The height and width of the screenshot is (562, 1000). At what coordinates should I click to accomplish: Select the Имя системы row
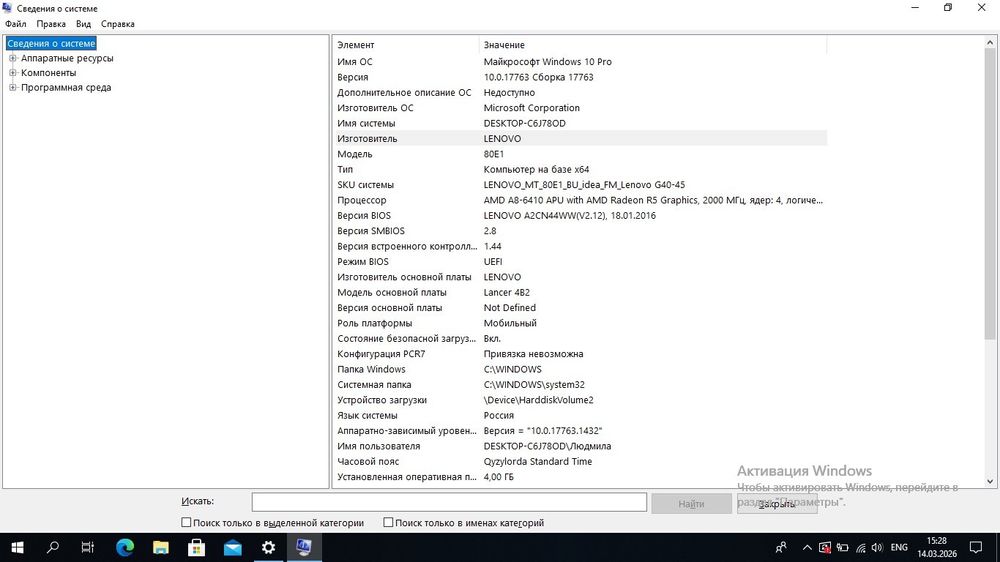pyautogui.click(x=580, y=123)
